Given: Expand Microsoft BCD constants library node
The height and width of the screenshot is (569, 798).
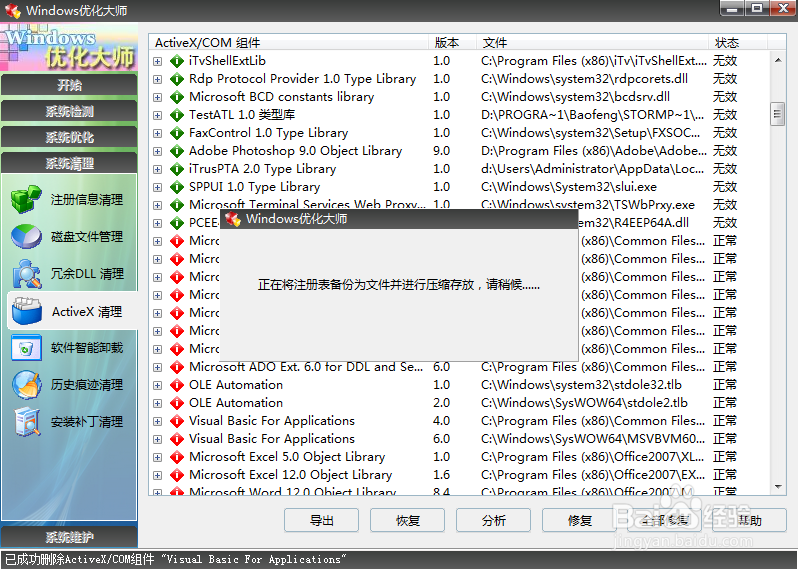Looking at the screenshot, I should 158,97.
